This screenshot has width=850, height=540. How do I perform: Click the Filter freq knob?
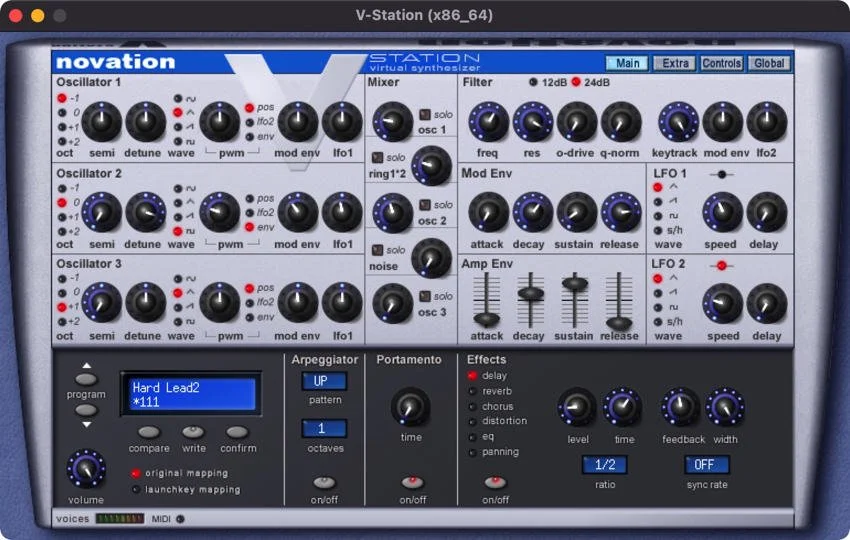pyautogui.click(x=488, y=122)
